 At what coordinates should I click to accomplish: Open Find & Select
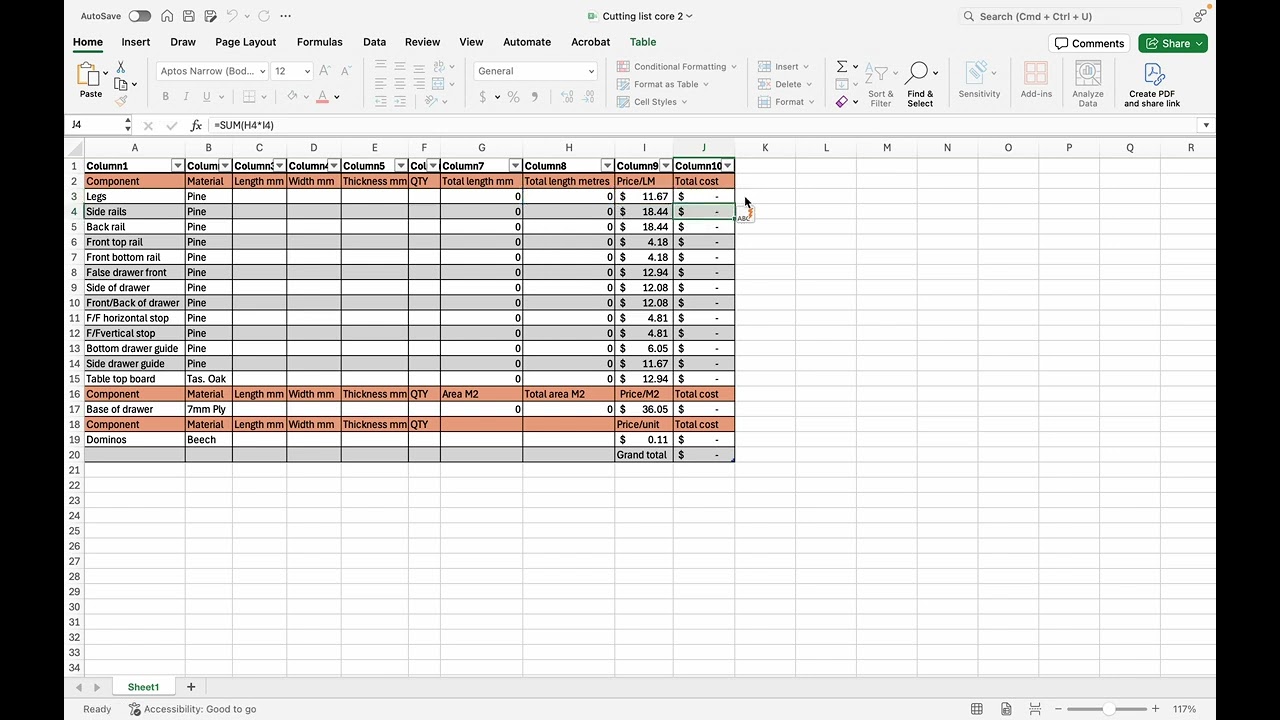click(x=920, y=84)
